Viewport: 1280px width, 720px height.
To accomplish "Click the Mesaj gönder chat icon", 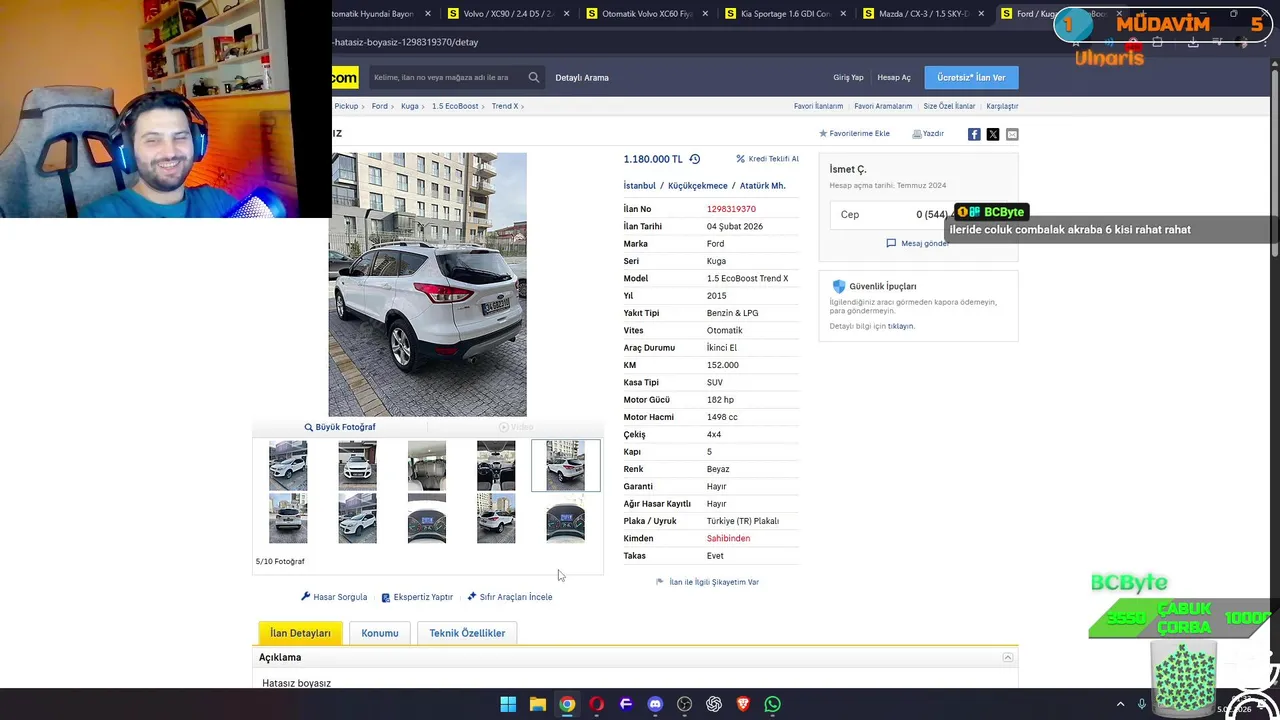I will pyautogui.click(x=891, y=243).
